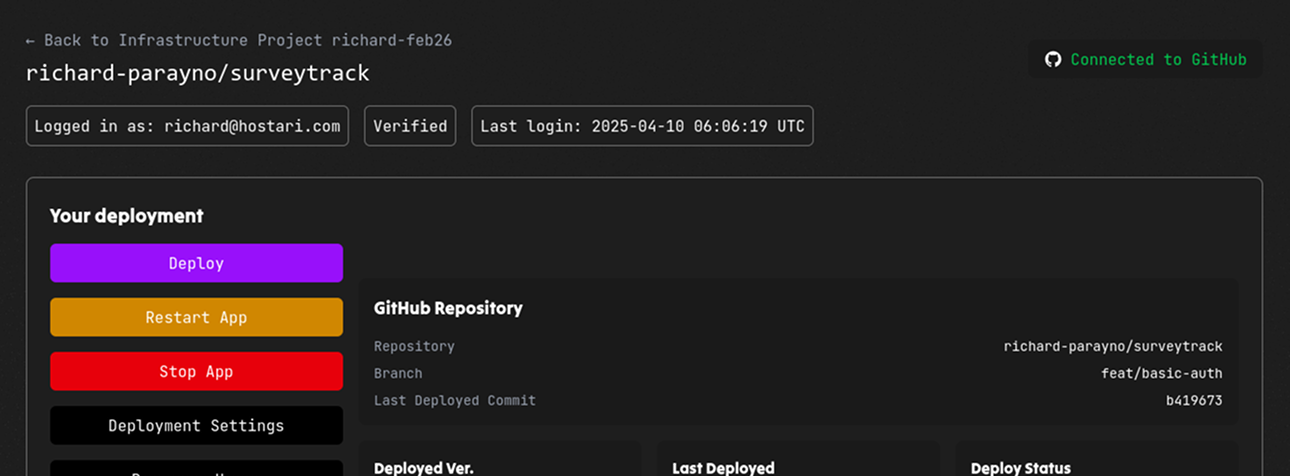Click the feat/basic-auth branch value
Image resolution: width=1290 pixels, height=476 pixels.
[x=1162, y=373]
